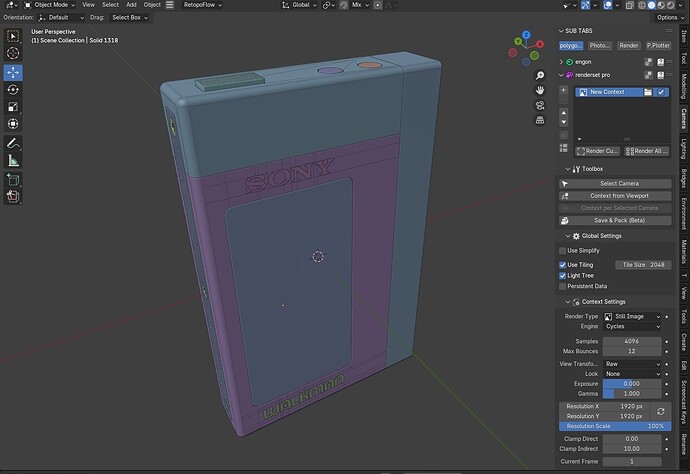Collapse the Global Settings section

tap(568, 236)
